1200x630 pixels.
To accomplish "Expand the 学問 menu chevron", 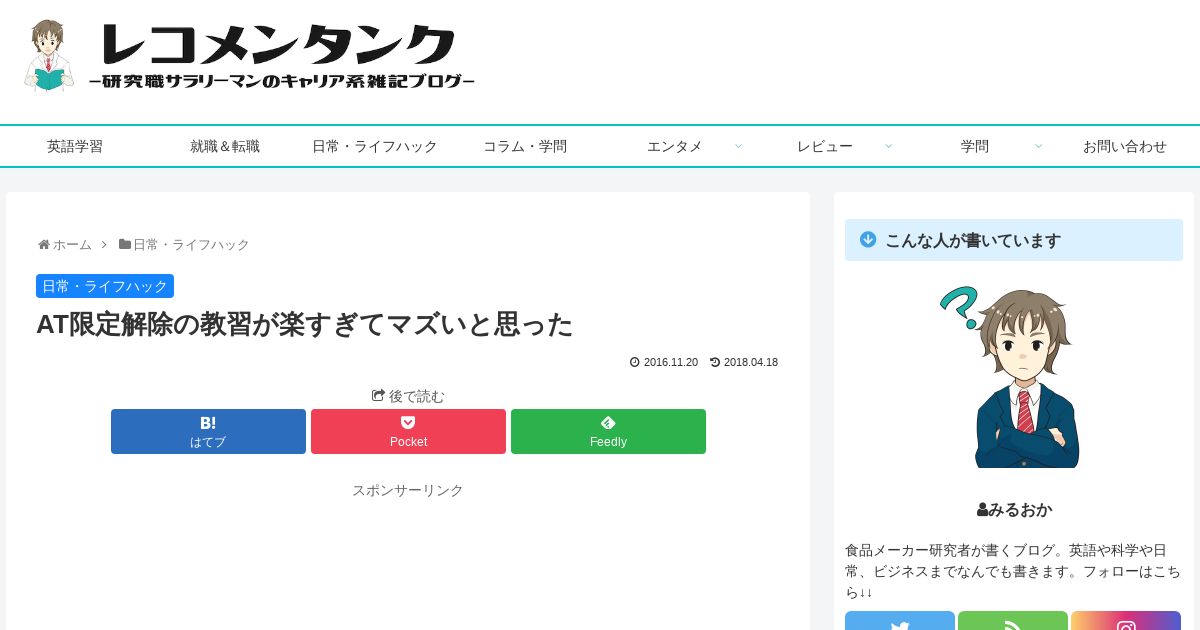I will click(1038, 146).
